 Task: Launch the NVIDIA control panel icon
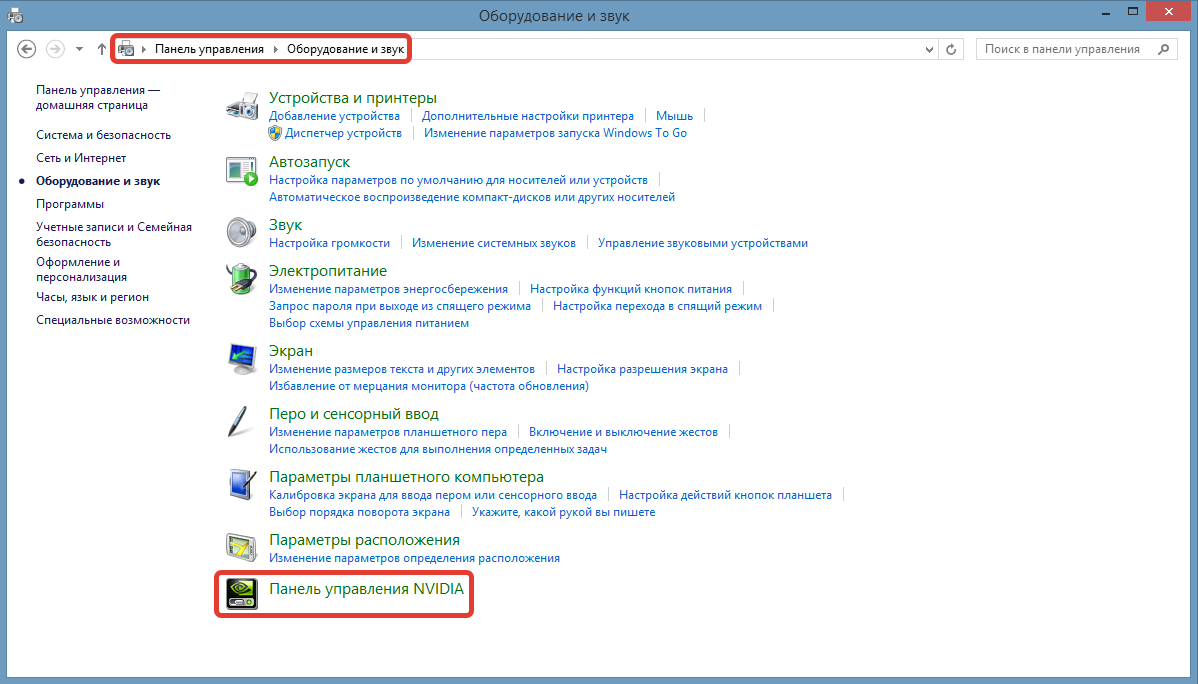point(242,592)
